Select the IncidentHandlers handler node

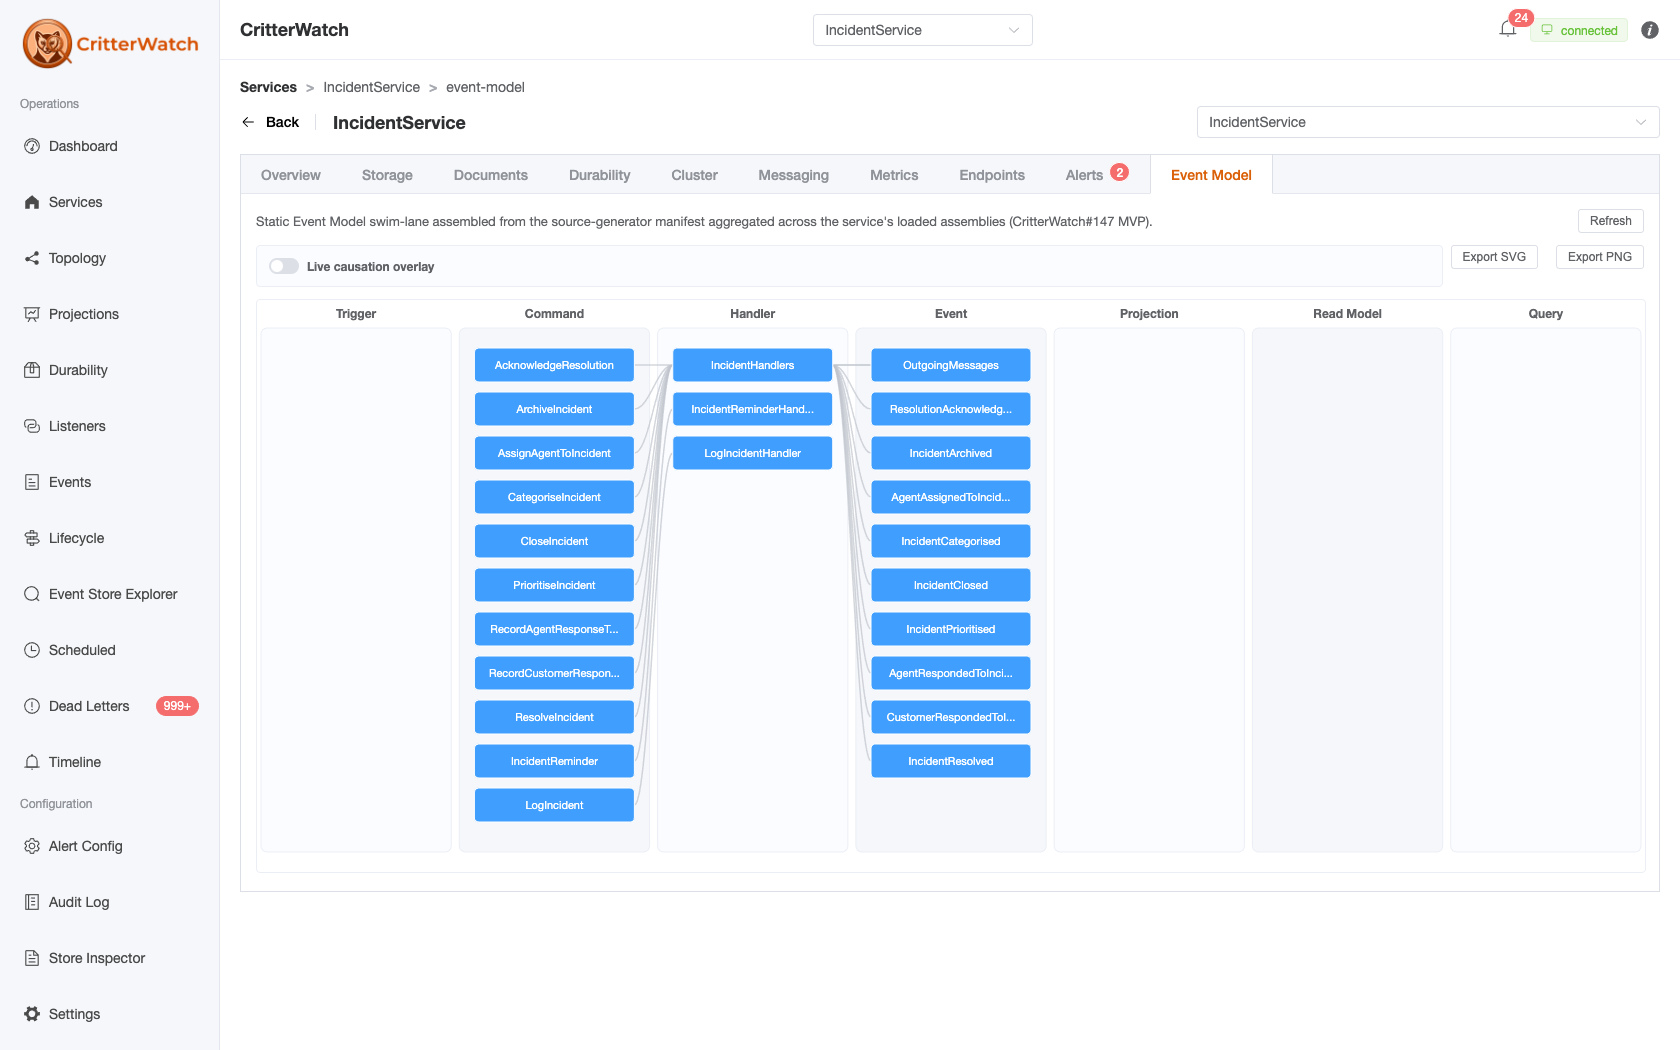click(752, 365)
